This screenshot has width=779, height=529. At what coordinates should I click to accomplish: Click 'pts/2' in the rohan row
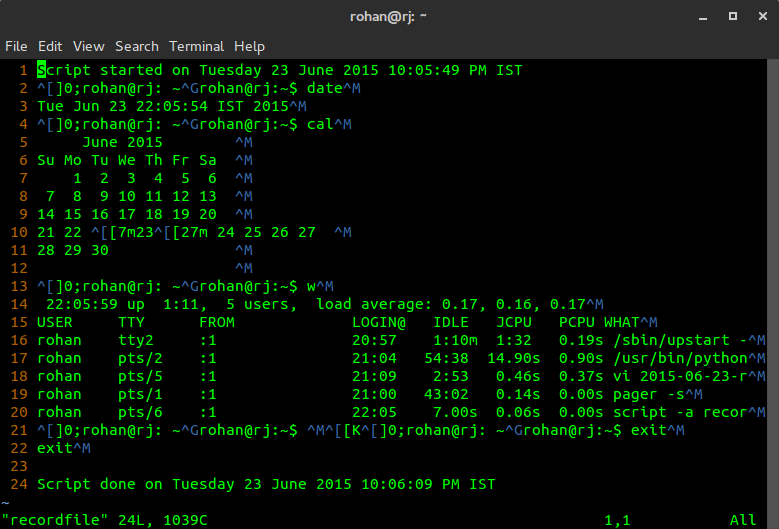point(141,358)
